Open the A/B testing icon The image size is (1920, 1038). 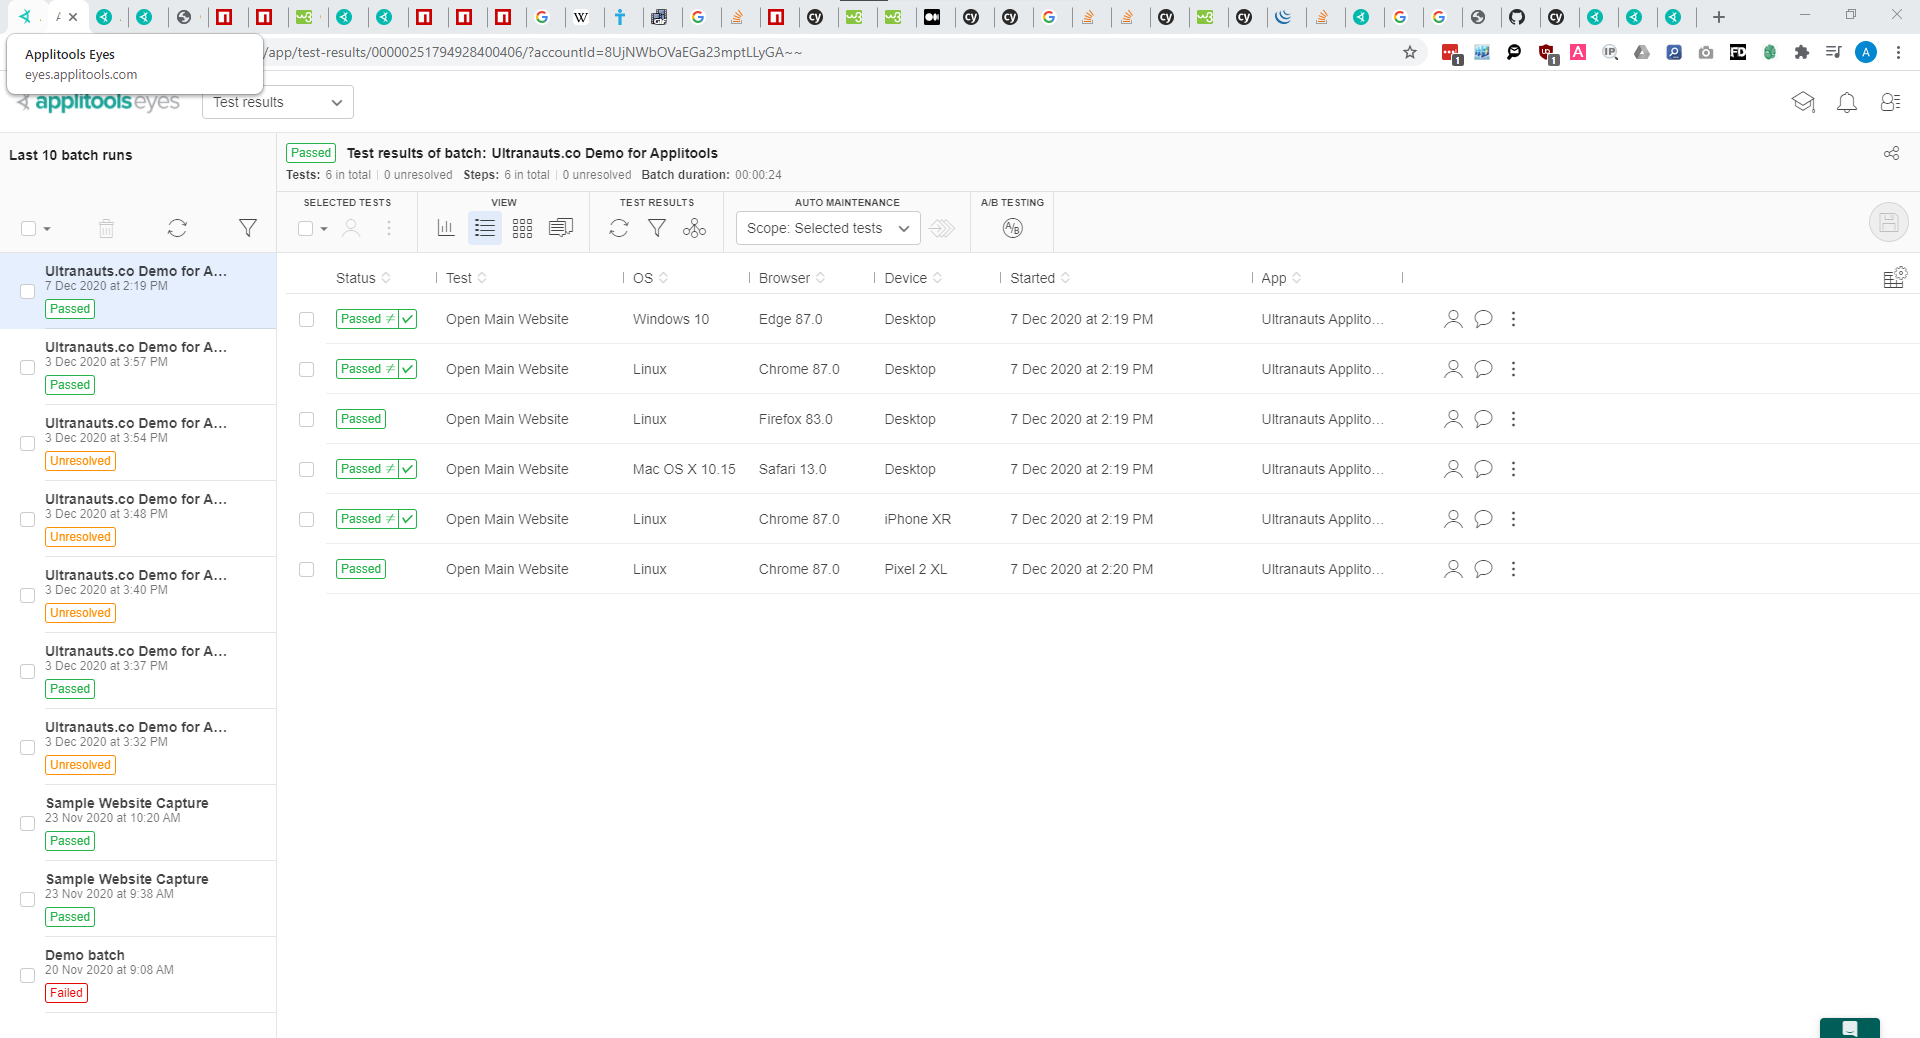tap(1013, 228)
